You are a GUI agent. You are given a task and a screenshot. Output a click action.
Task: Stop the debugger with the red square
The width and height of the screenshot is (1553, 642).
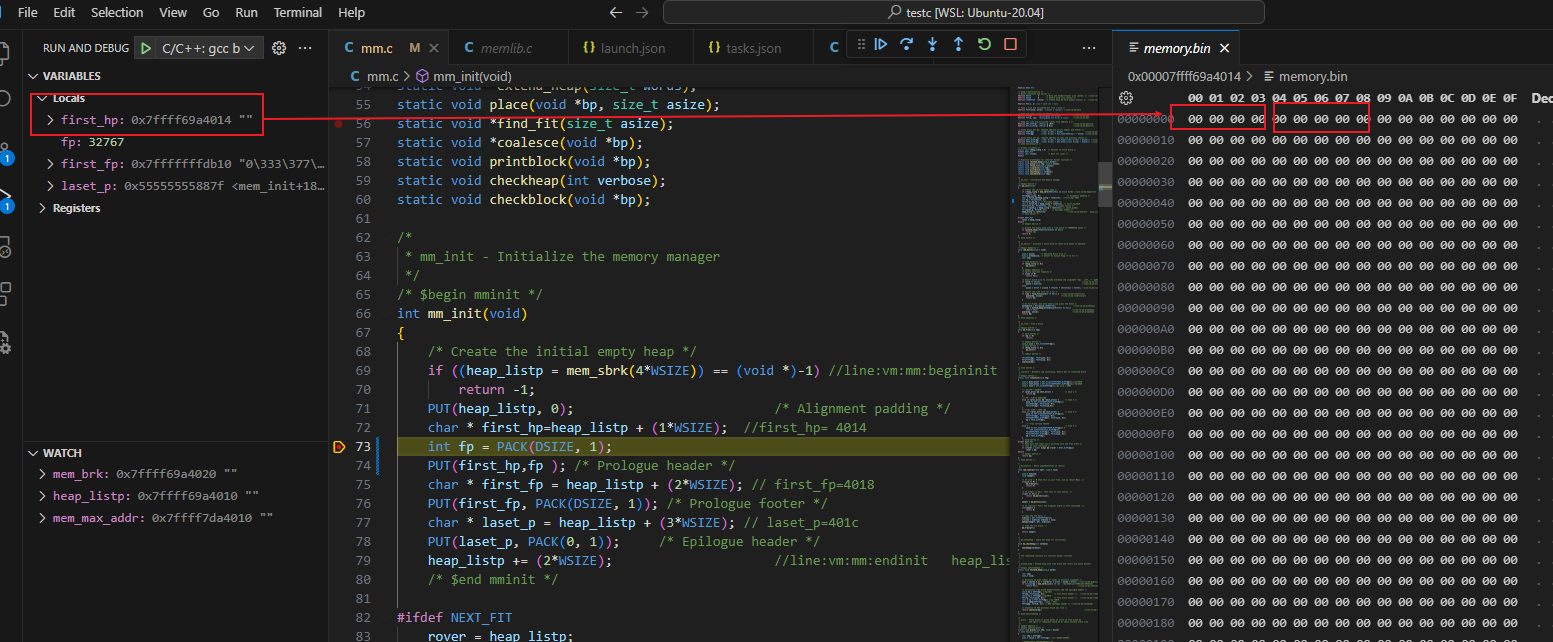point(1010,45)
